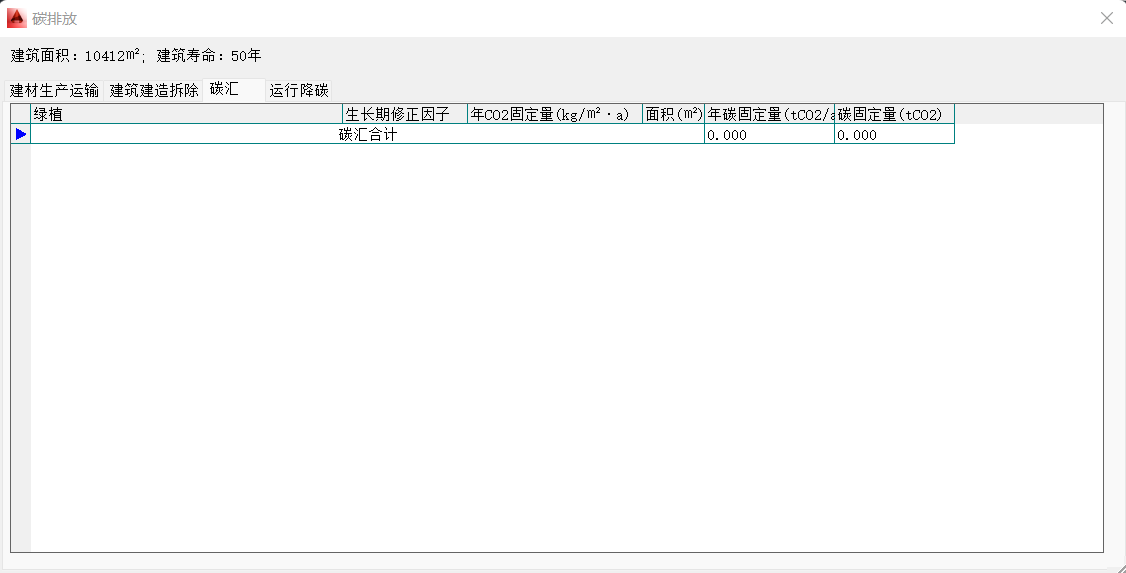Click the 面积(m²) column header
1126x573 pixels.
[673, 114]
